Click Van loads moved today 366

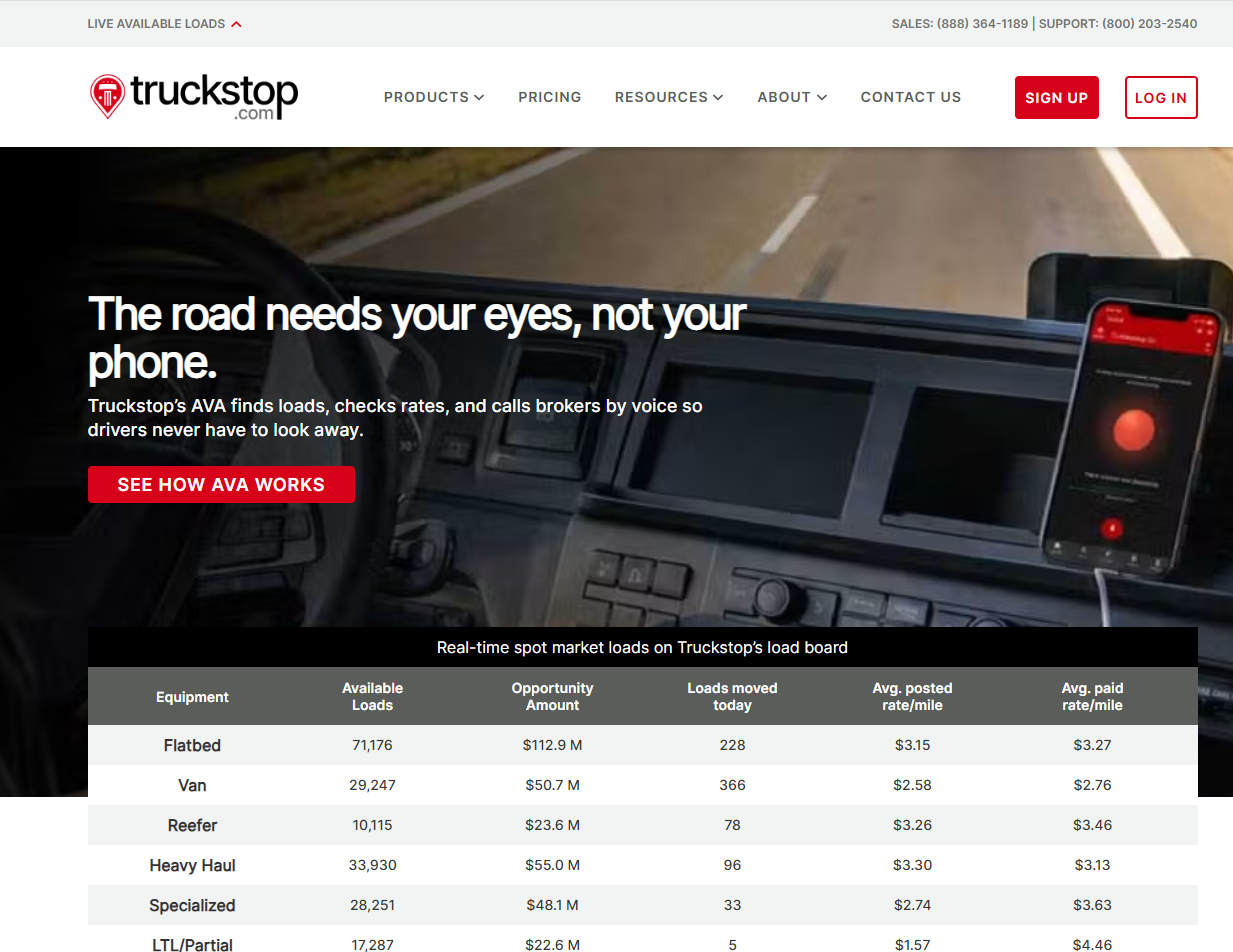click(x=732, y=785)
